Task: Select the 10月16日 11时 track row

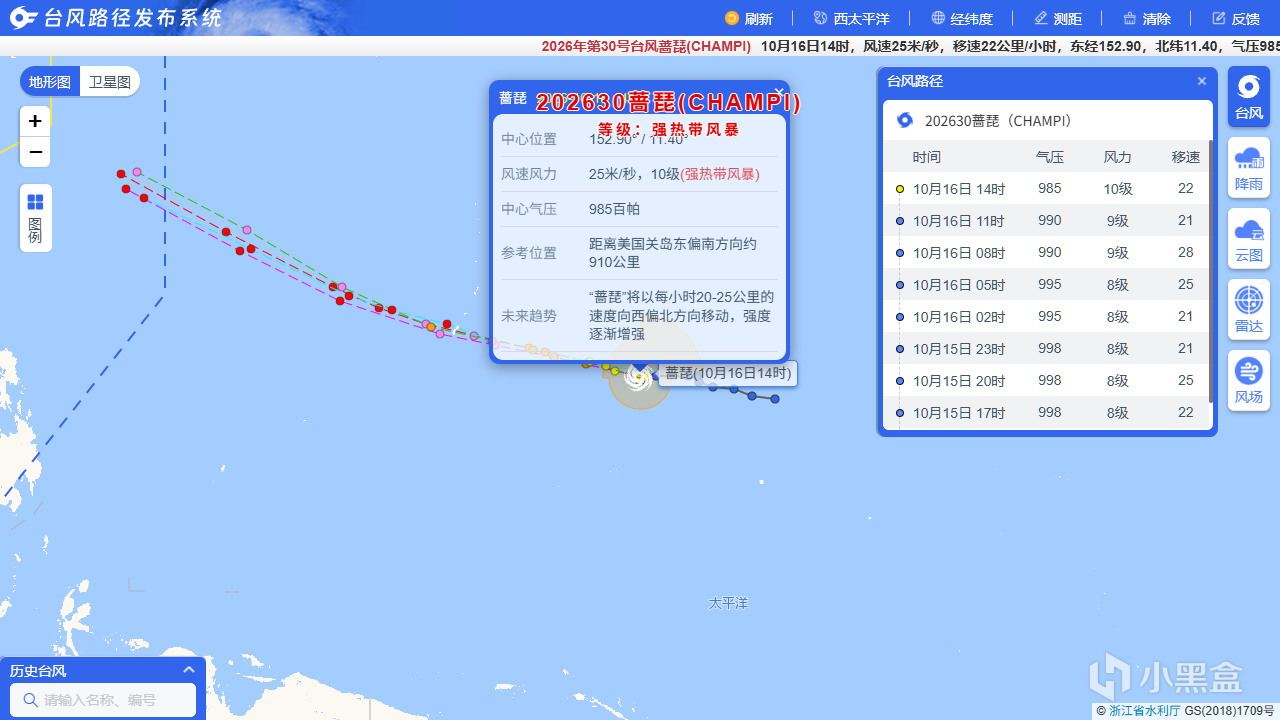Action: tap(1046, 220)
